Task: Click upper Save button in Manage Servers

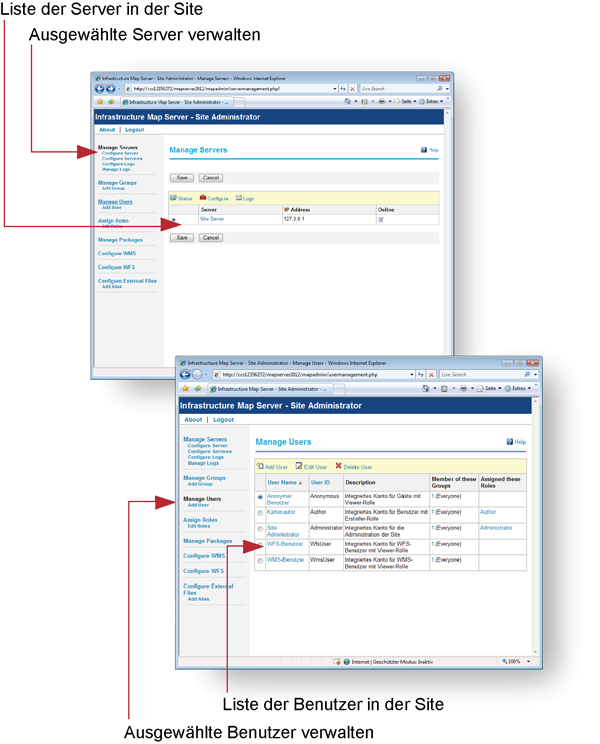Action: coord(182,178)
